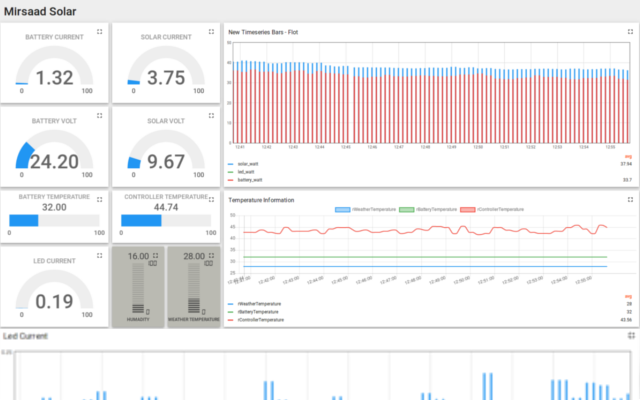Click the Temperature Information chart title
The image size is (640, 400).
261,200
